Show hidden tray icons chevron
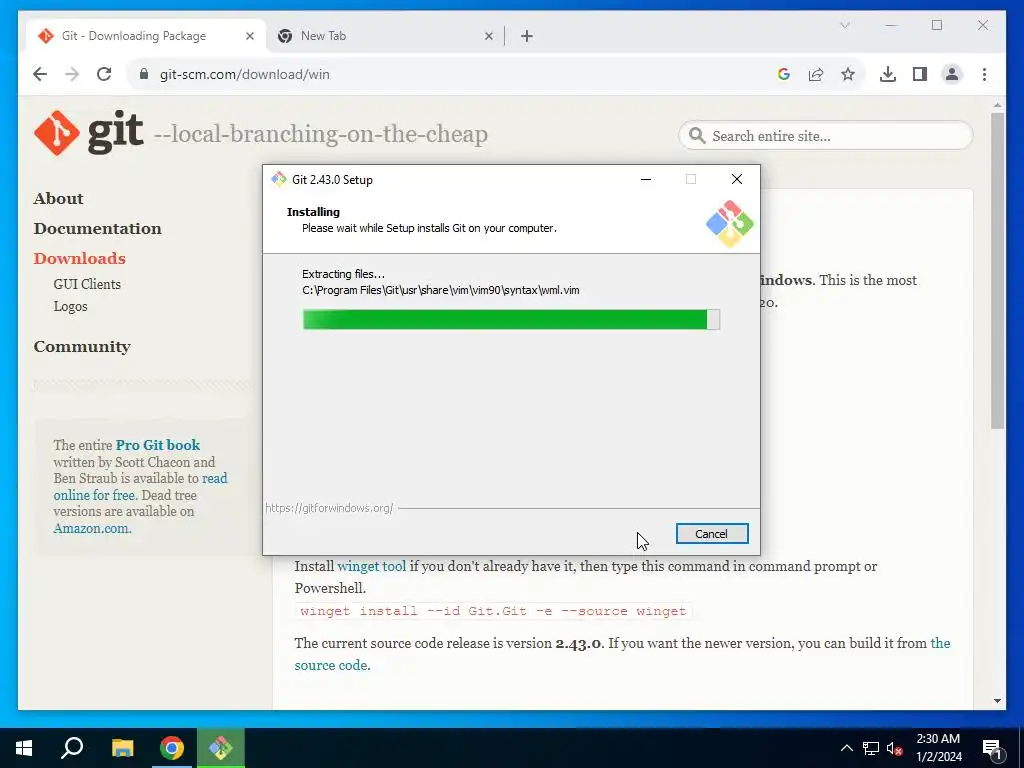 coord(846,748)
